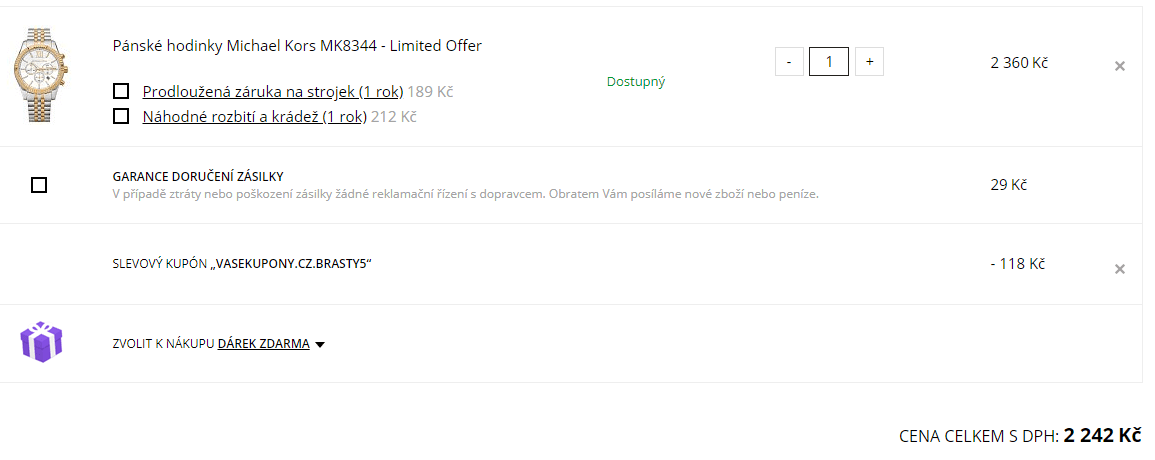Remove the VASEKUPONY.CZ.BRASTY5 discount coupon
Image resolution: width=1155 pixels, height=460 pixels.
1120,269
